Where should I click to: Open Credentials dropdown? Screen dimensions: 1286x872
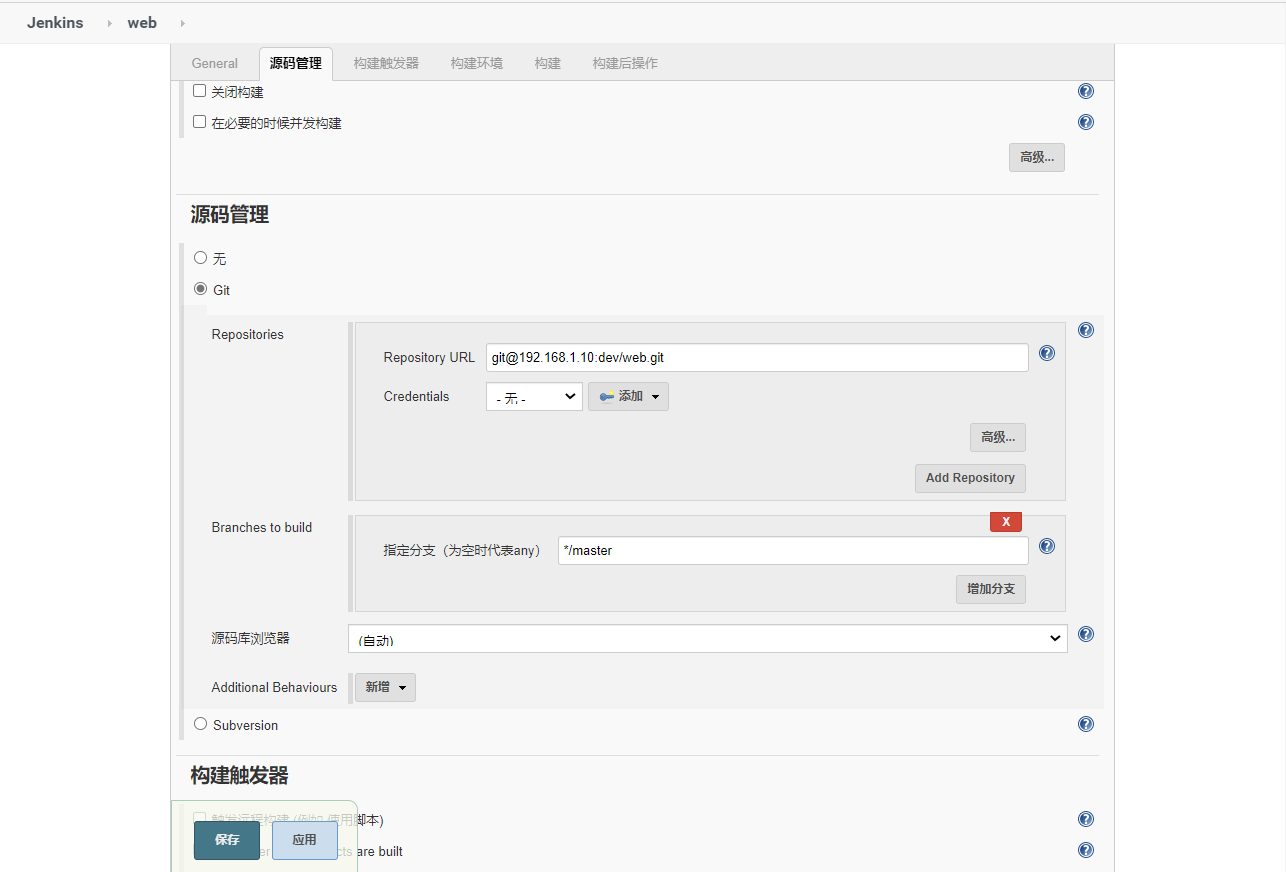coord(534,397)
